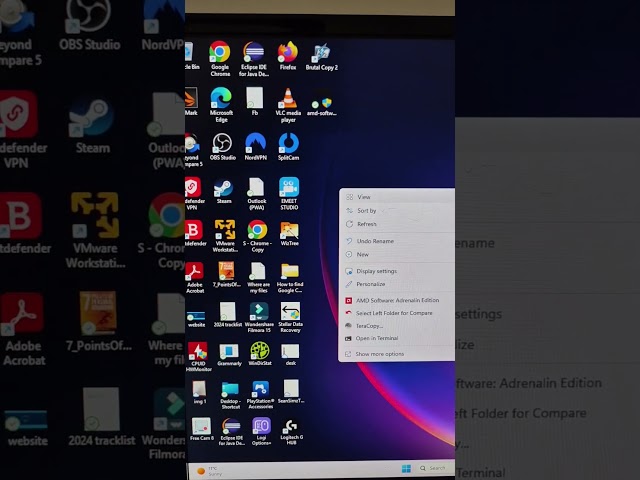Select the NordVPN desktop icon
Image resolution: width=640 pixels, height=480 pixels.
256,146
